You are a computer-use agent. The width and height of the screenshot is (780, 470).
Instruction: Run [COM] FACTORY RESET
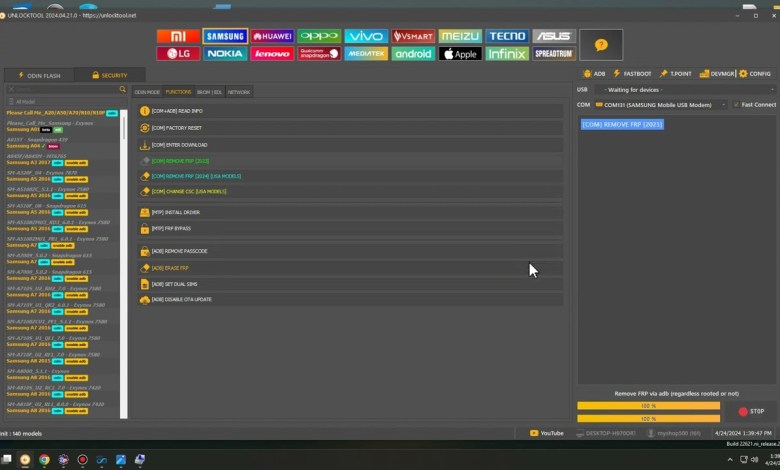[x=351, y=128]
